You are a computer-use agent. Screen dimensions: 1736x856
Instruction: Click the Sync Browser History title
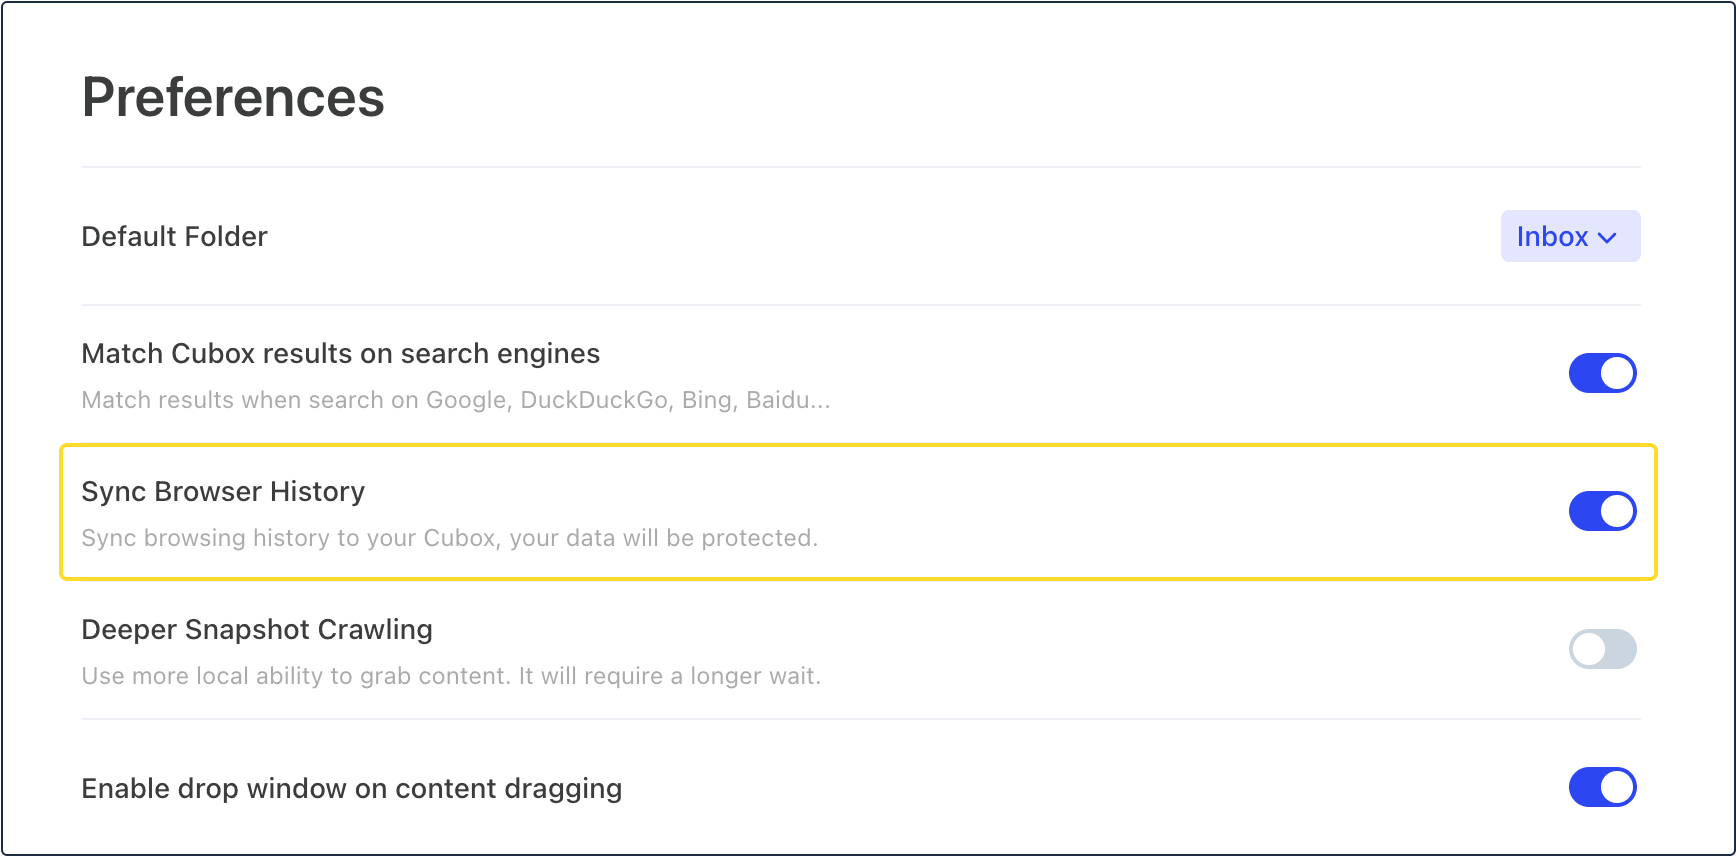click(x=223, y=492)
